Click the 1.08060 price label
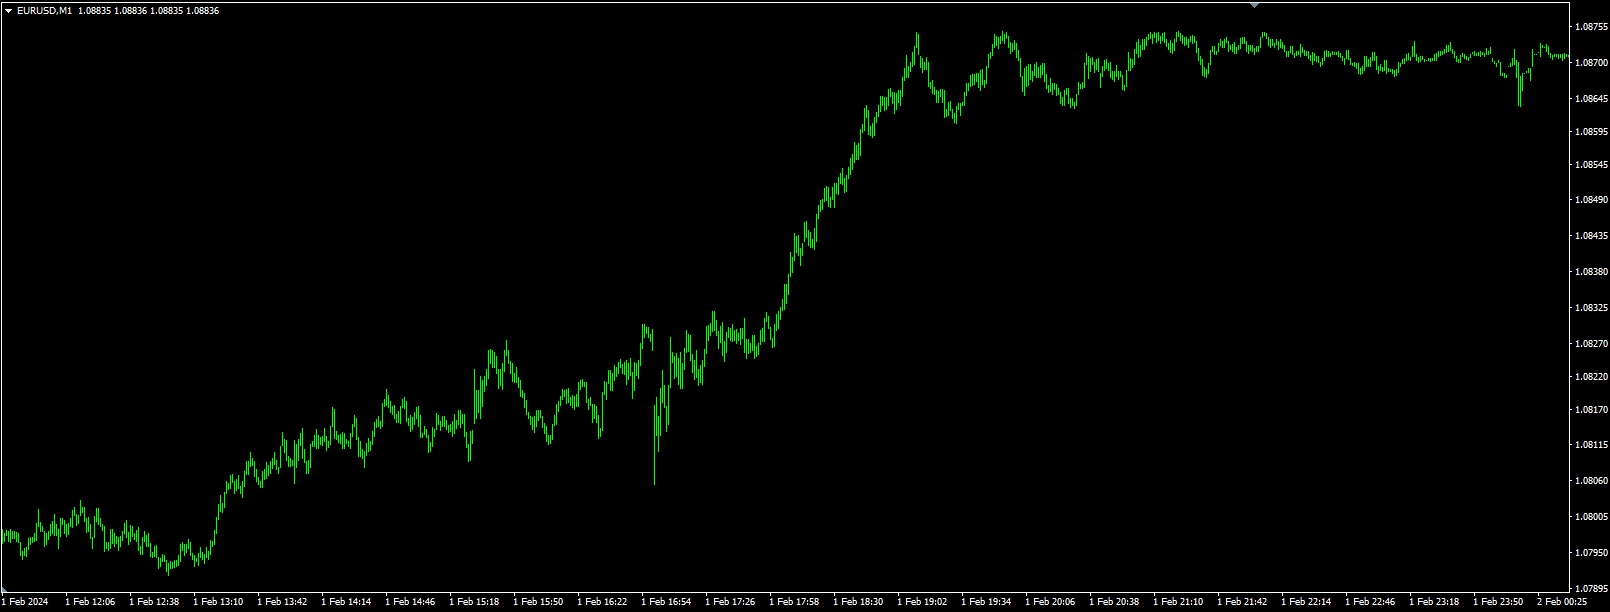This screenshot has height=612, width=1610. [x=1590, y=481]
